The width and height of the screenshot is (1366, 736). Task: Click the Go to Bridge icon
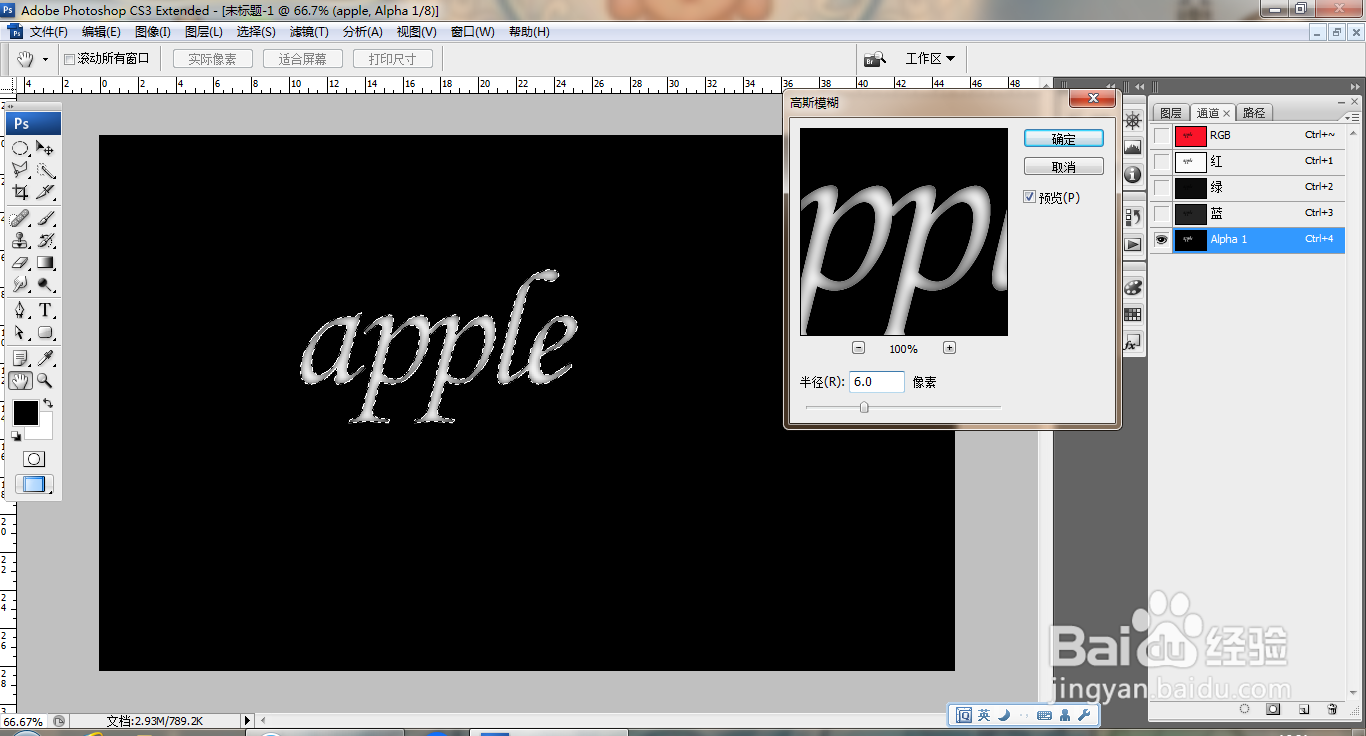[875, 59]
